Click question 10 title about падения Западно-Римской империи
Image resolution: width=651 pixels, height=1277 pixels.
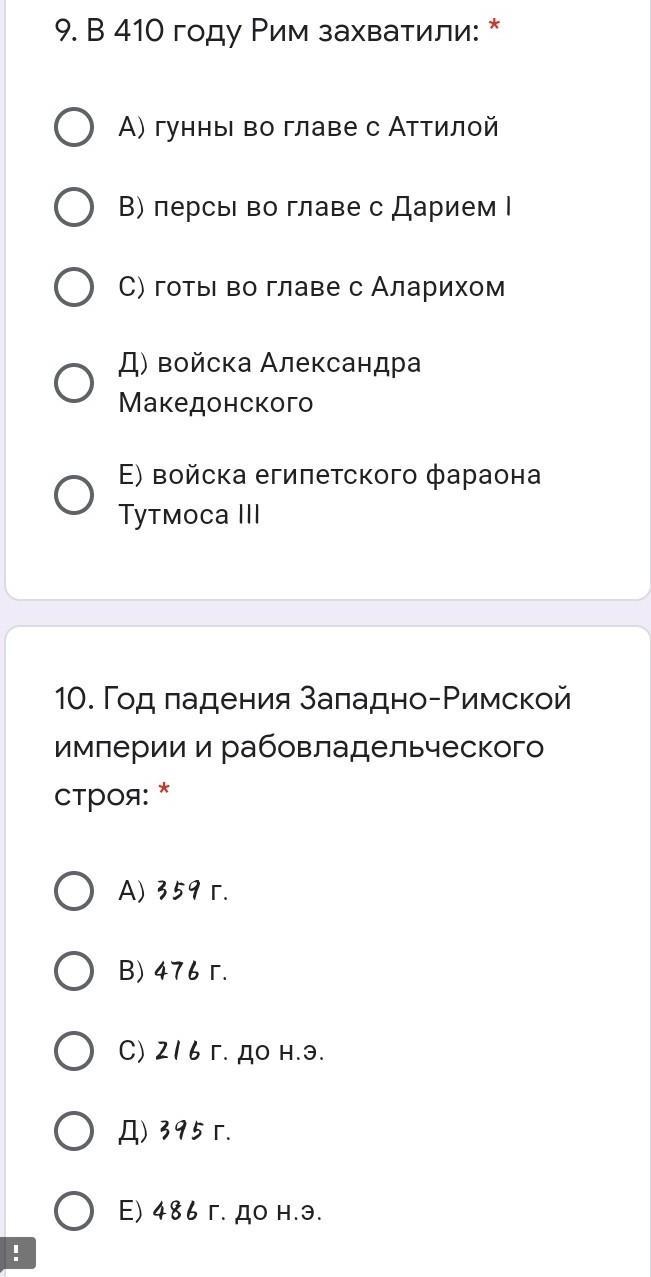(313, 746)
